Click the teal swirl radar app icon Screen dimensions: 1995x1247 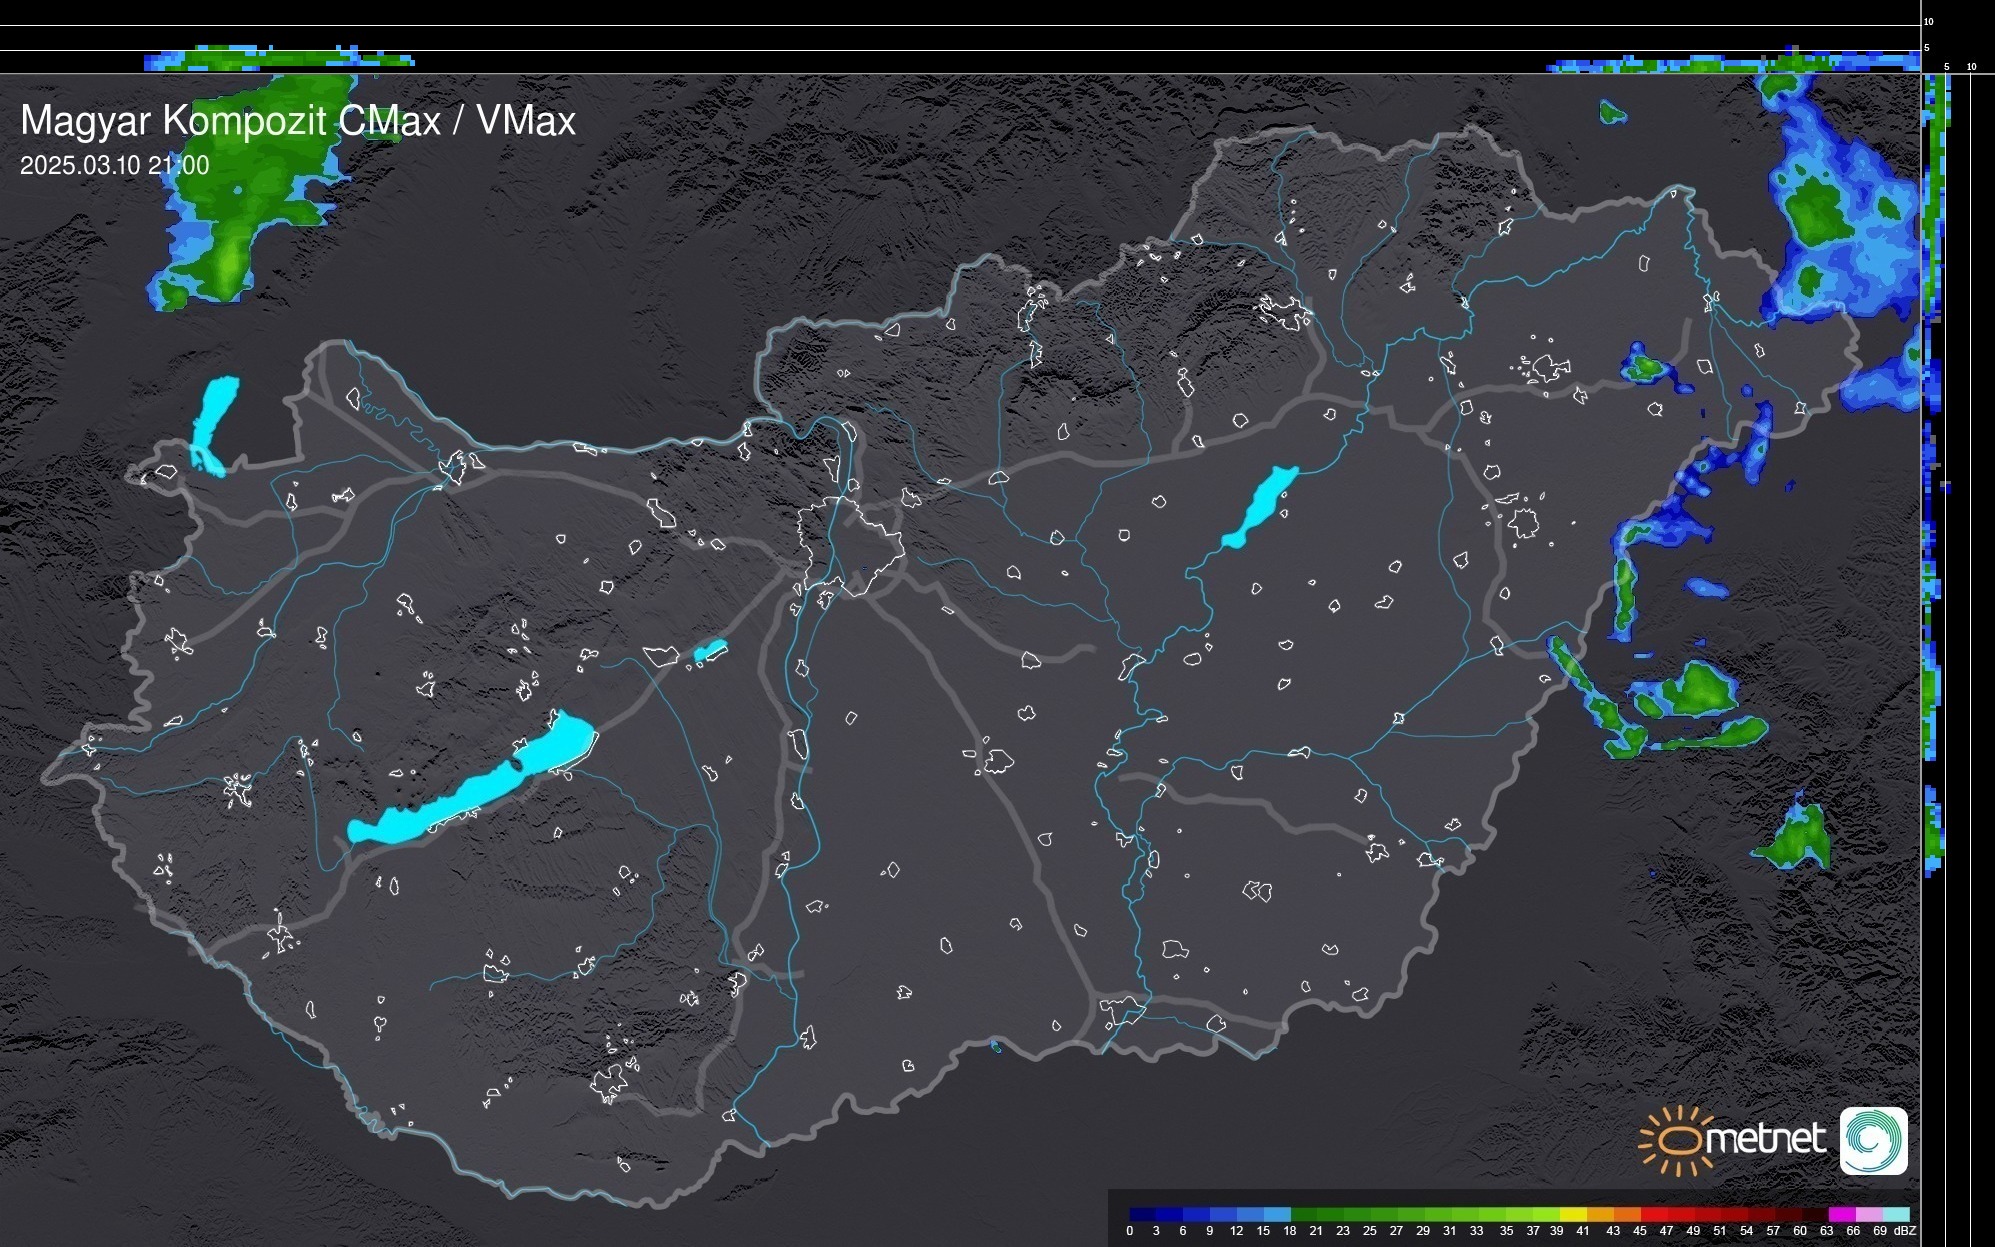pyautogui.click(x=1873, y=1140)
